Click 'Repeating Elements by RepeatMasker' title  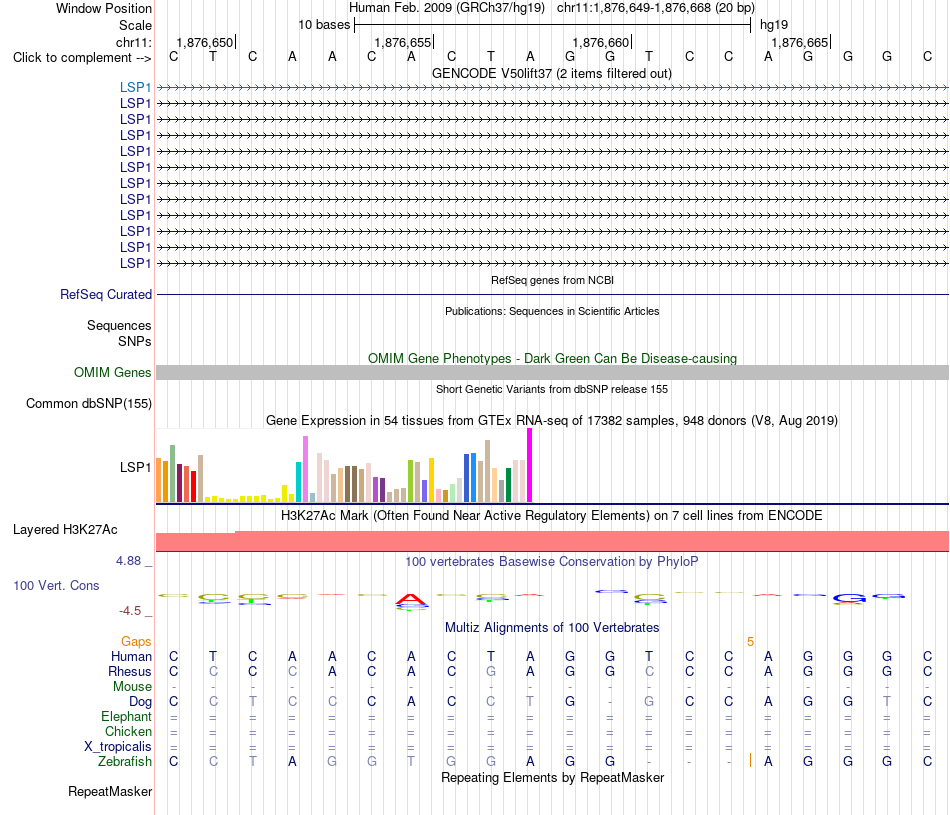click(x=553, y=777)
